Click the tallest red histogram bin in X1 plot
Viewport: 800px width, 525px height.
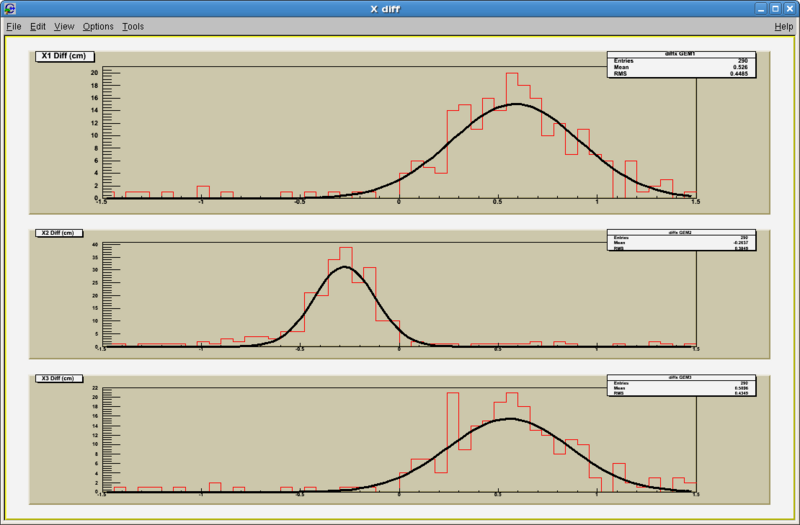tap(512, 135)
